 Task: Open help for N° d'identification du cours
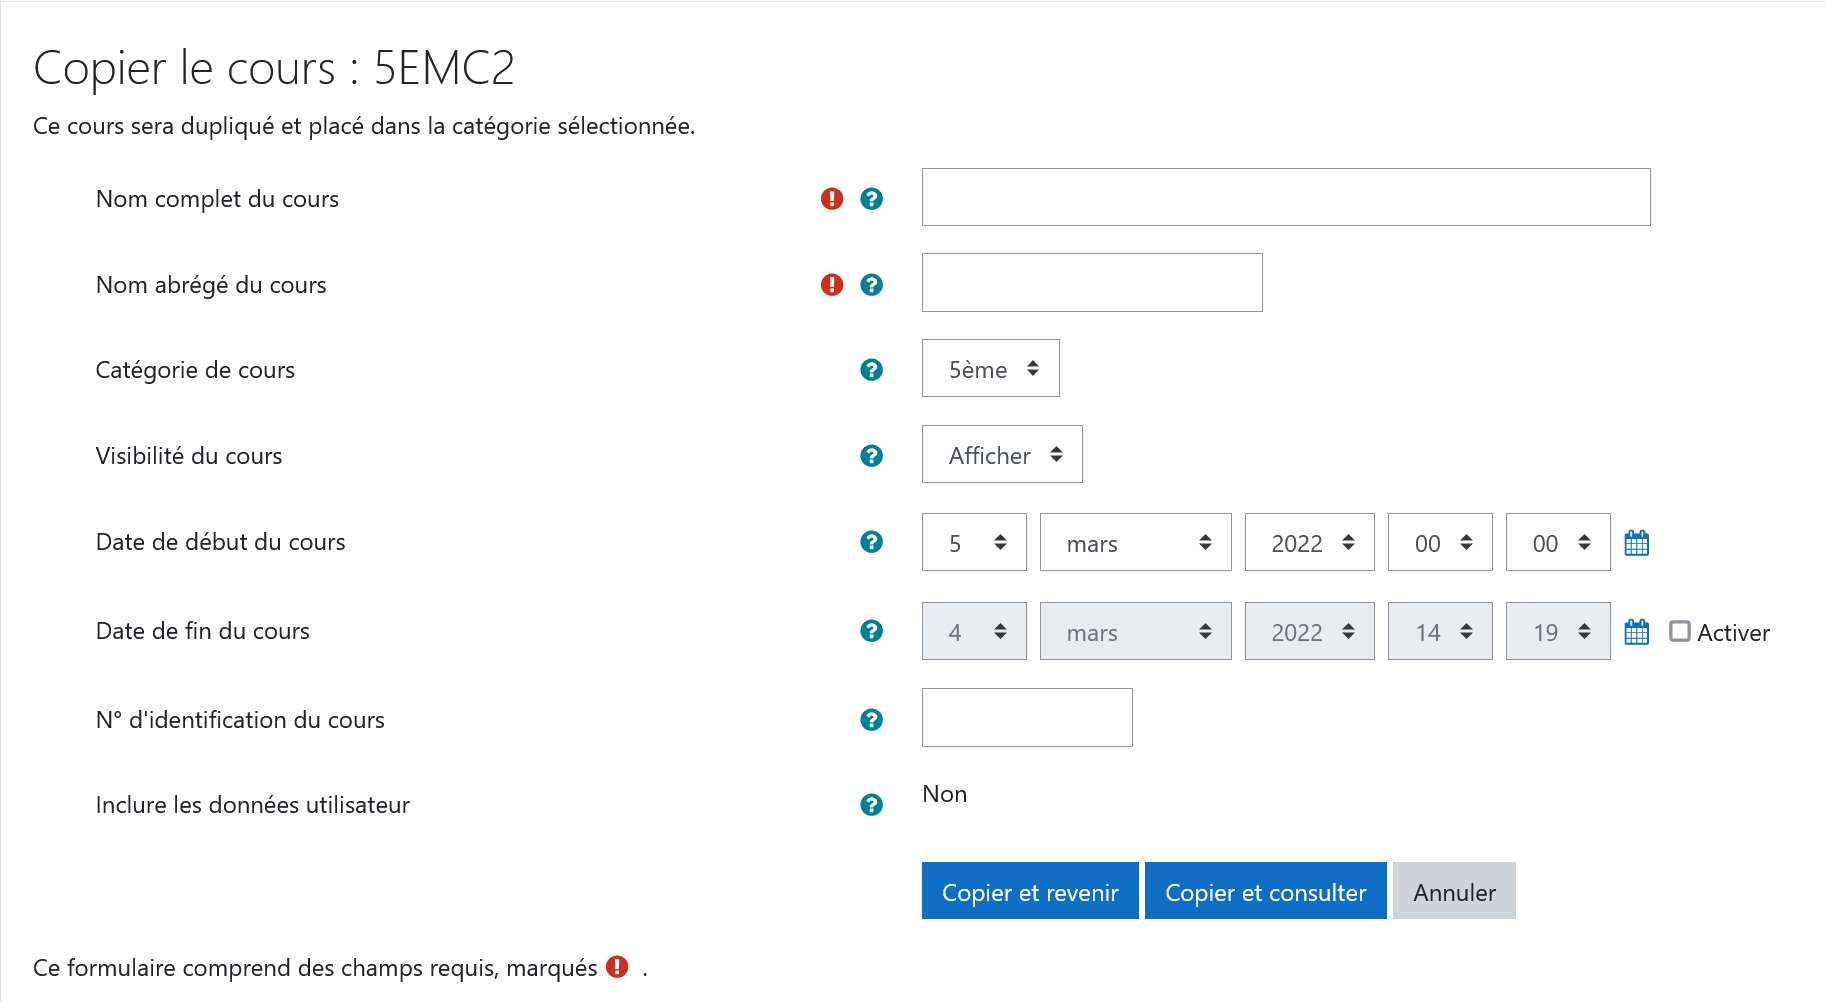pyautogui.click(x=871, y=720)
